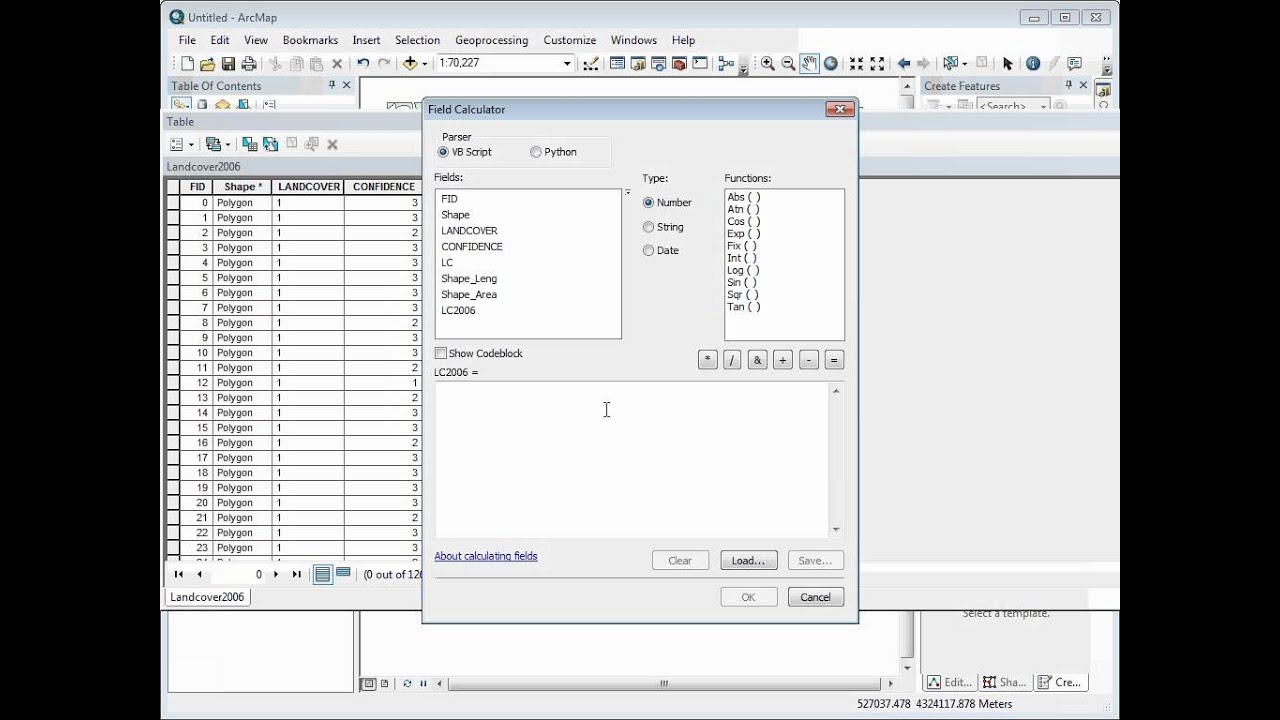Open a map document with the folder icon

click(x=207, y=64)
